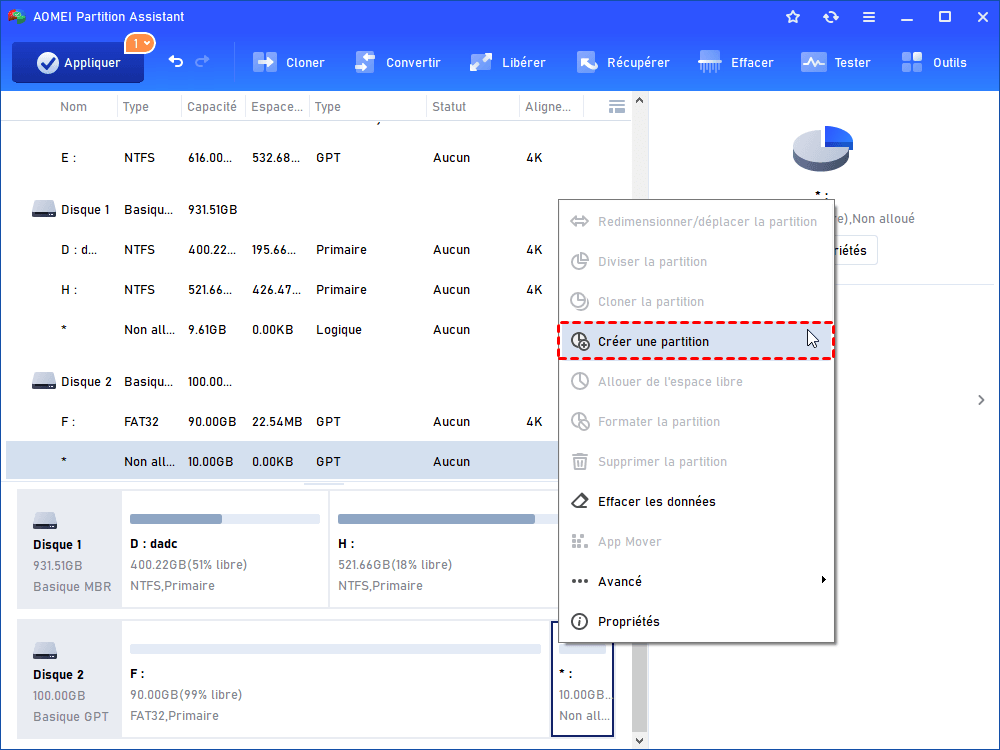Expand the Avancé submenu
Viewport: 1000px width, 750px height.
point(696,581)
